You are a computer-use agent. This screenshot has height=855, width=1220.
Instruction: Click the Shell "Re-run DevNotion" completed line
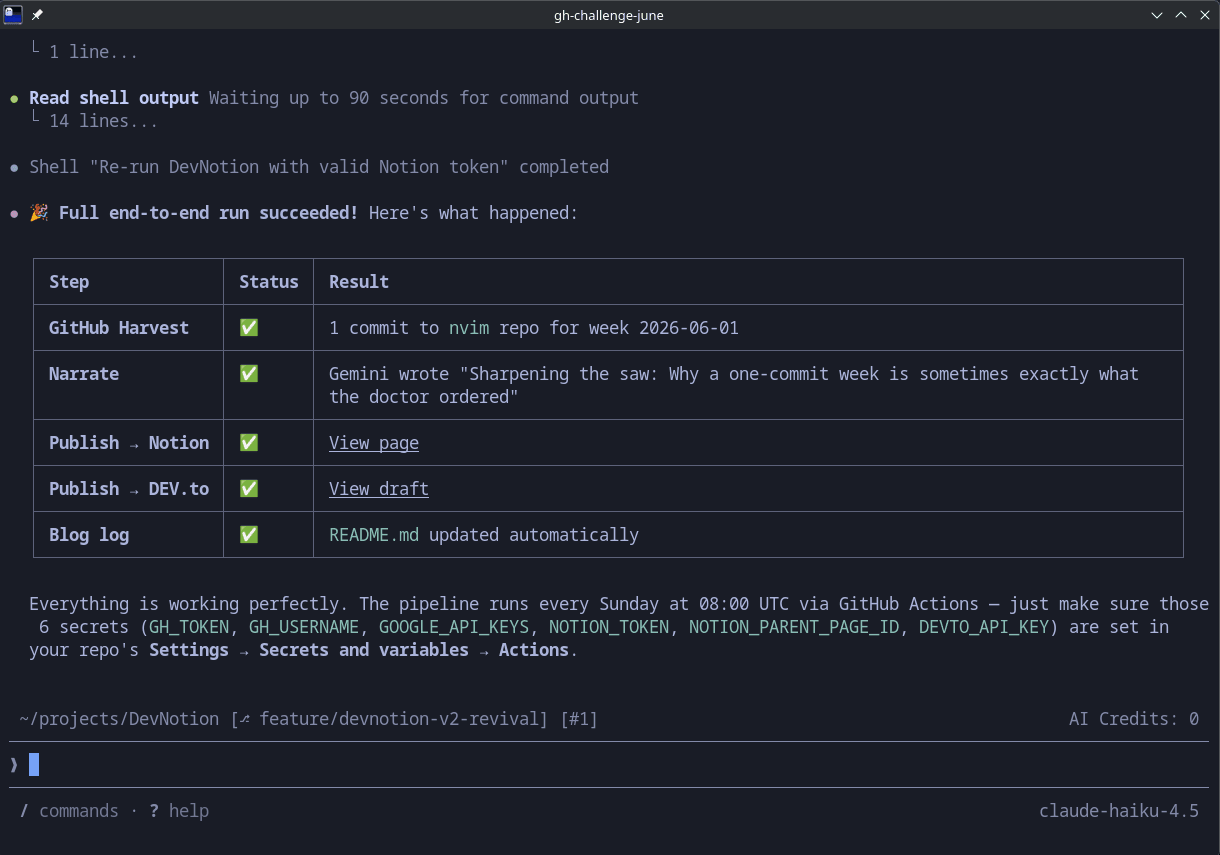319,167
